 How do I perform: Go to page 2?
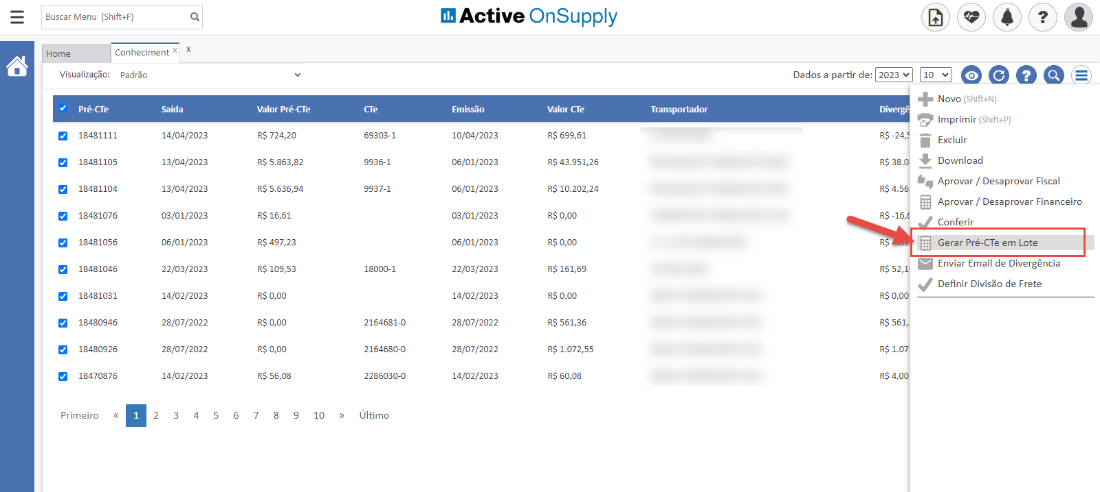[156, 415]
